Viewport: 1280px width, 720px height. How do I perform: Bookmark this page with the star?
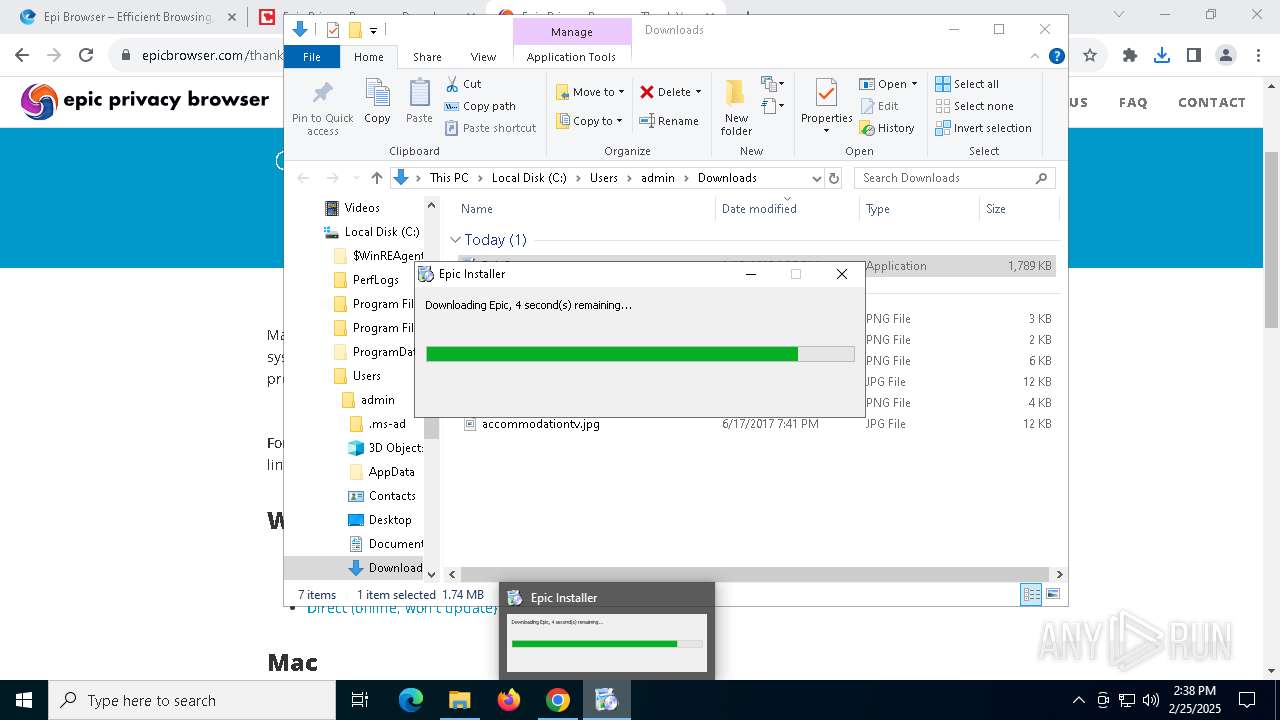click(1090, 56)
